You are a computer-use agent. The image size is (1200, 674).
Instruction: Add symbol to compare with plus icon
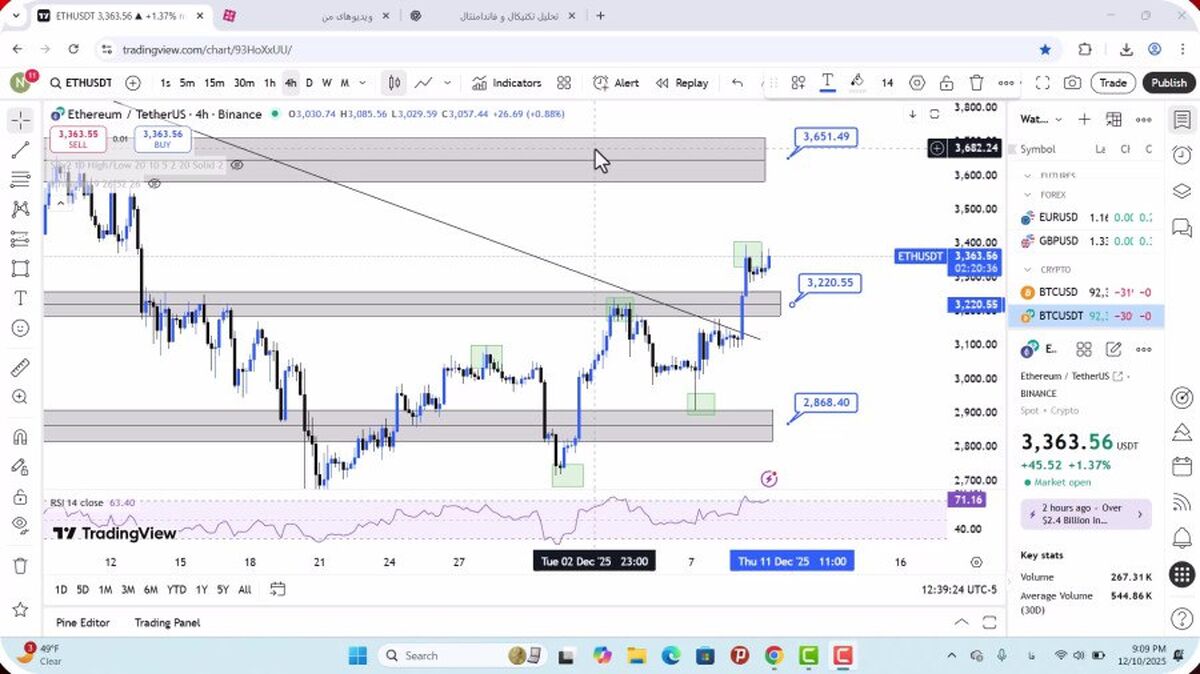133,83
